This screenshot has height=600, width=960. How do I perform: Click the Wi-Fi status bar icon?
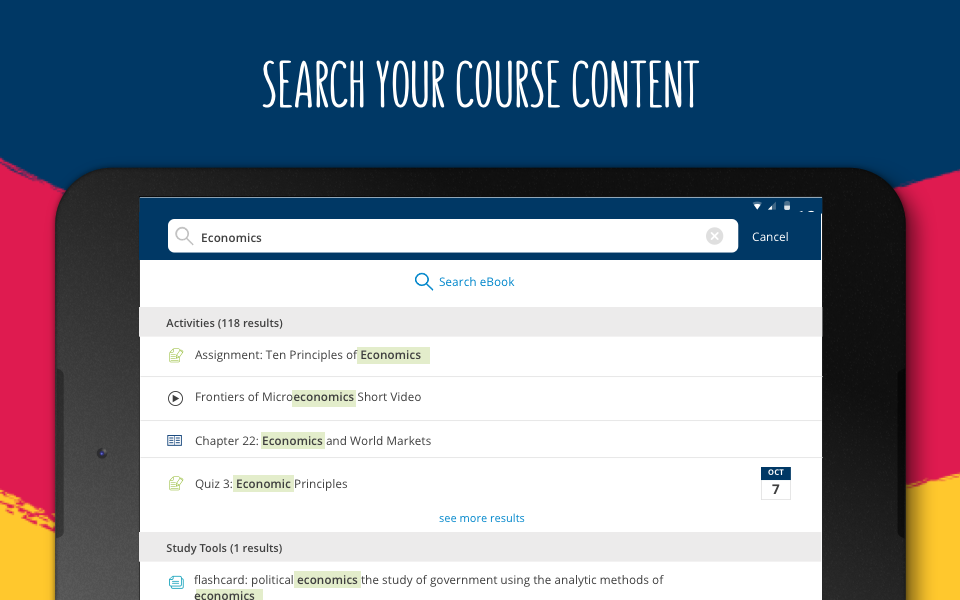coord(757,206)
